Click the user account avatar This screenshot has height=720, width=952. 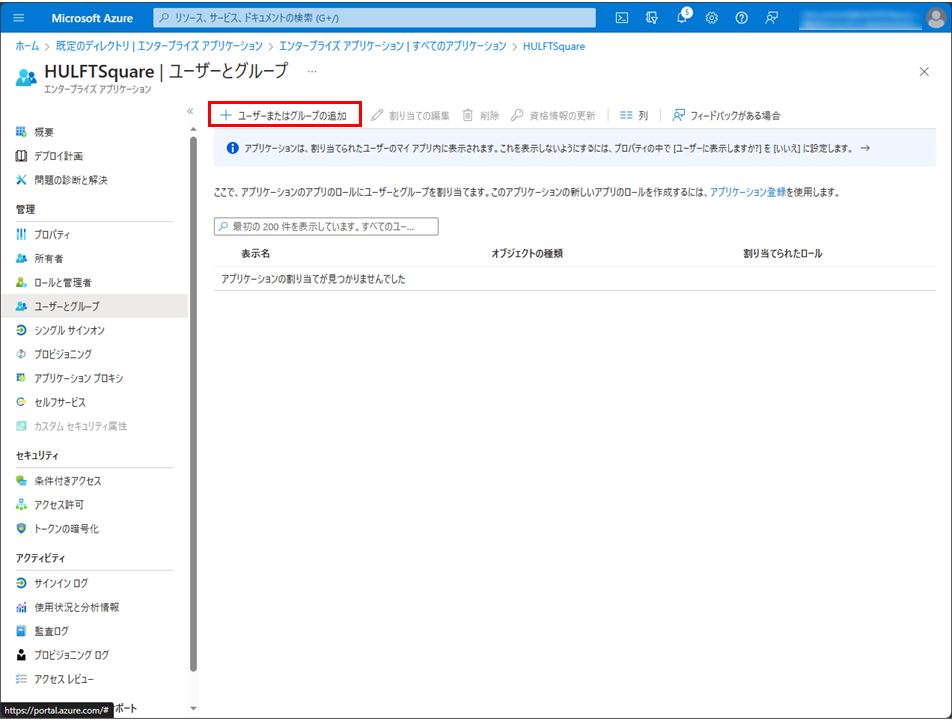point(934,18)
